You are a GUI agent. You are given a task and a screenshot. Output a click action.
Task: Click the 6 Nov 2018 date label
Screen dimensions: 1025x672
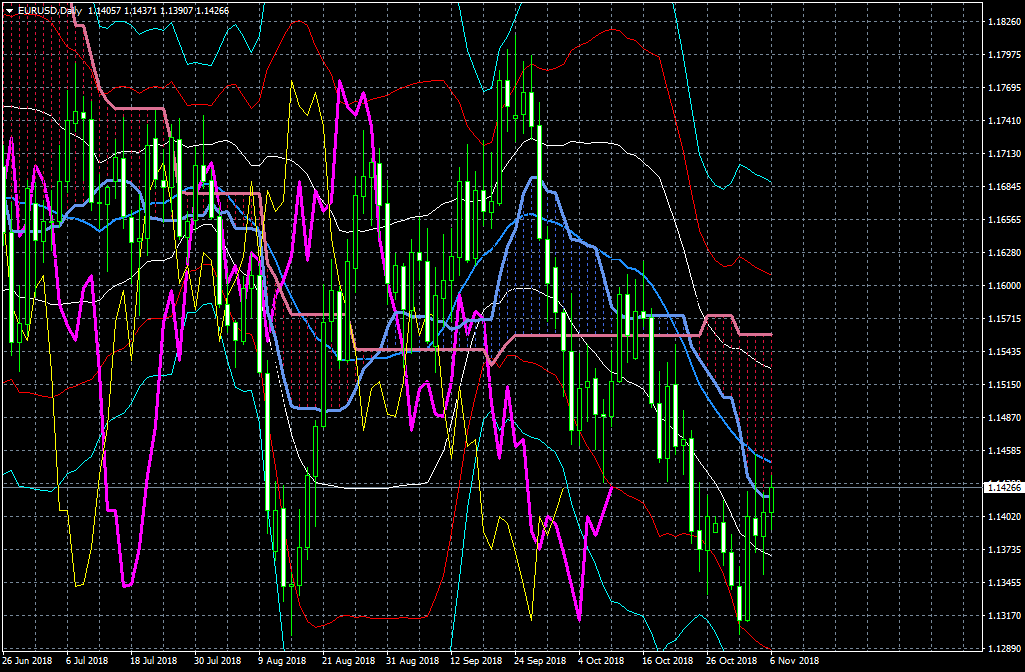coord(794,661)
